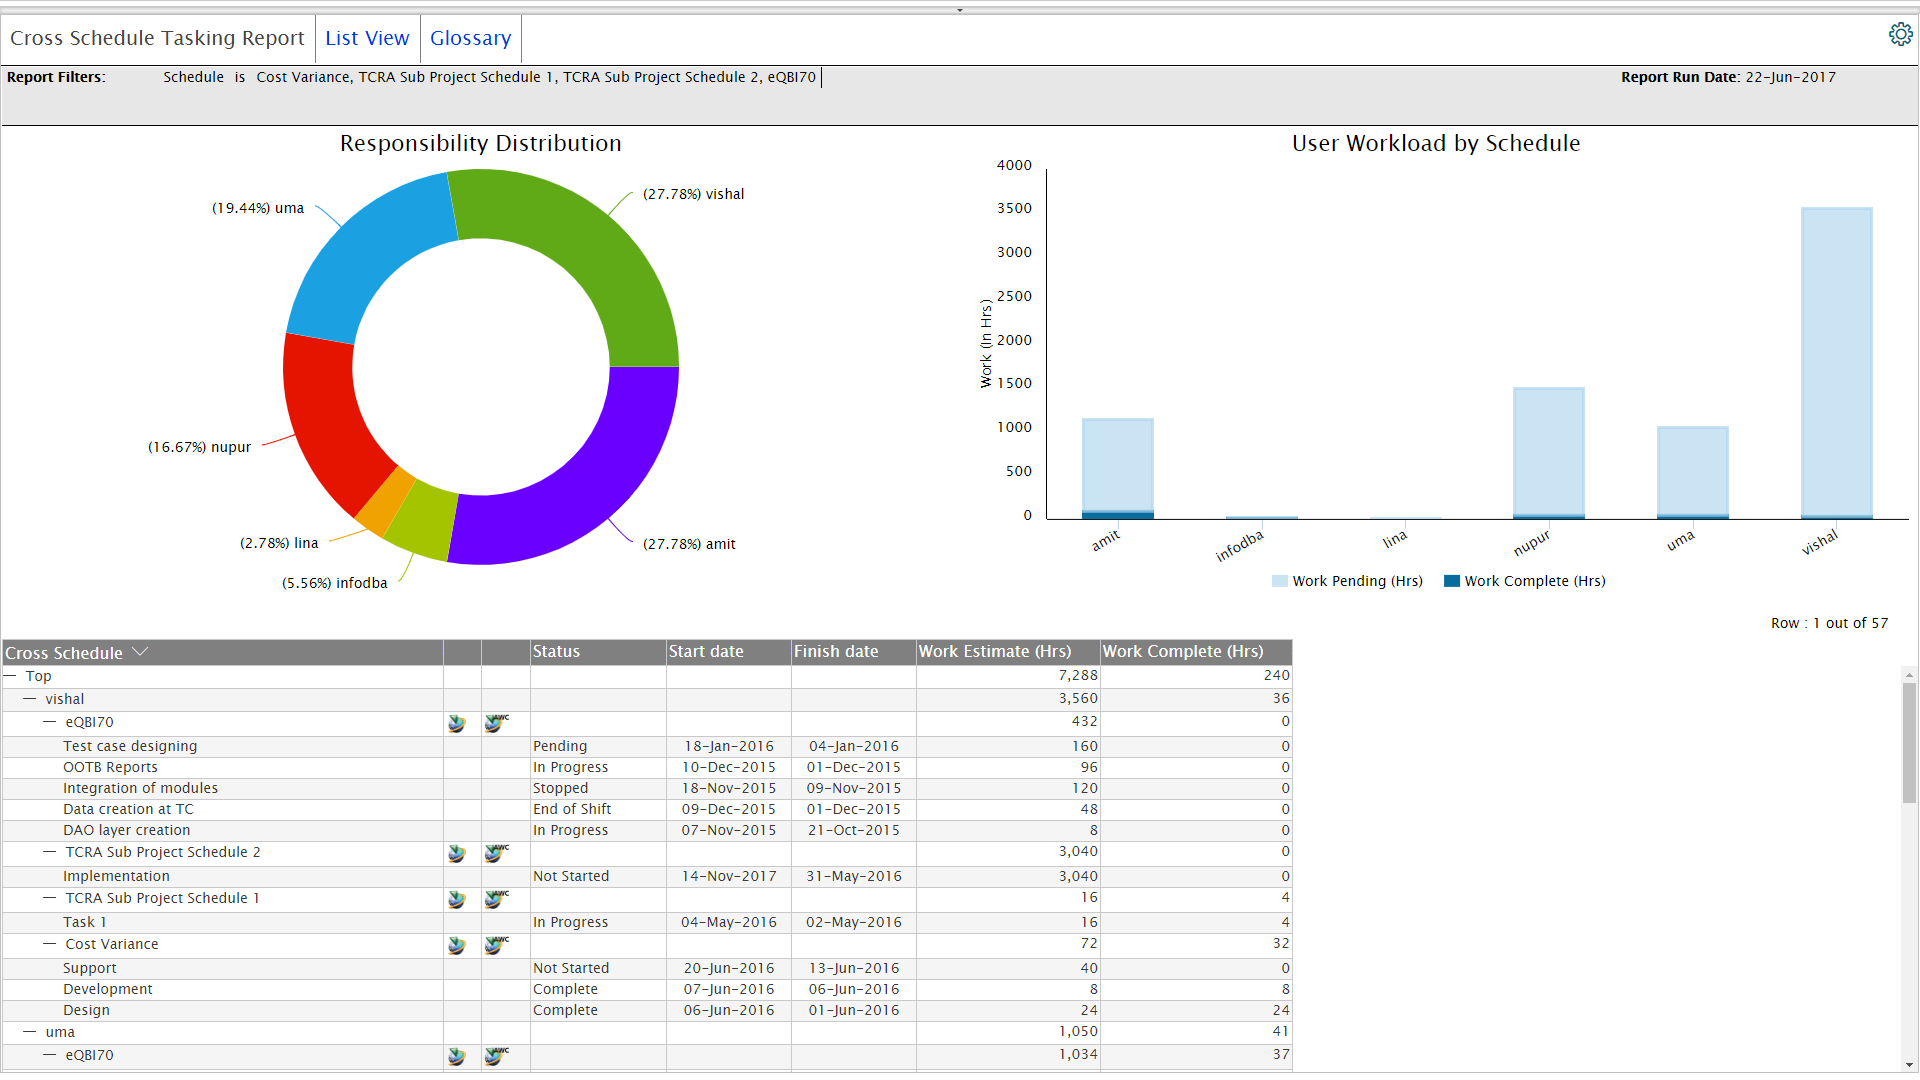Click nupur bar in workload chart

click(1548, 453)
